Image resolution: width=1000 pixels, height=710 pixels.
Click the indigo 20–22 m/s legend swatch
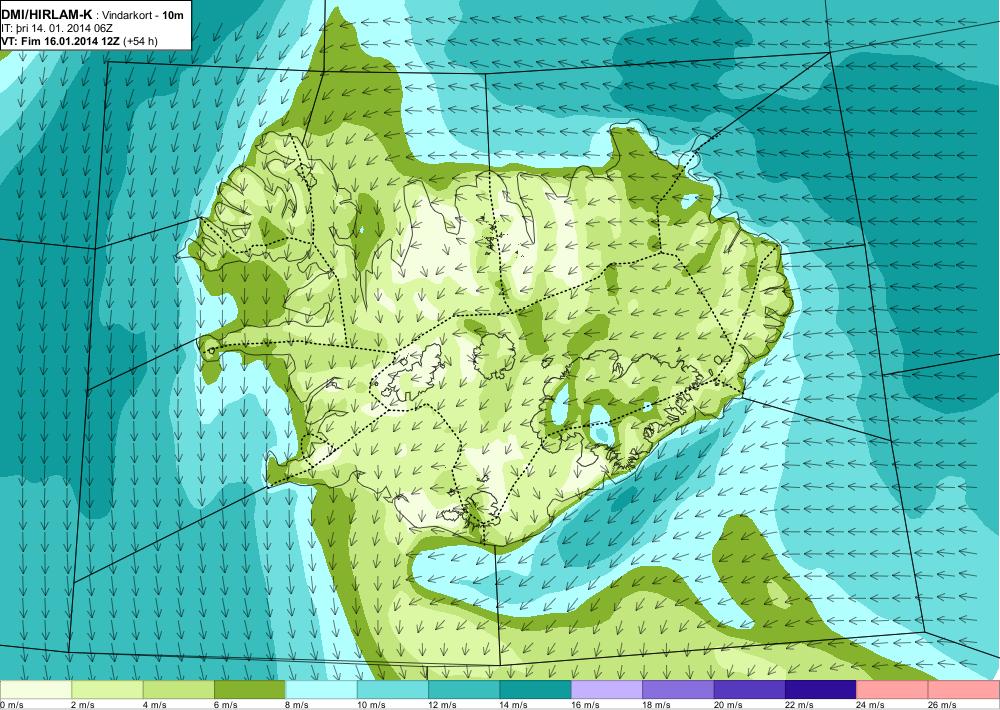click(750, 689)
